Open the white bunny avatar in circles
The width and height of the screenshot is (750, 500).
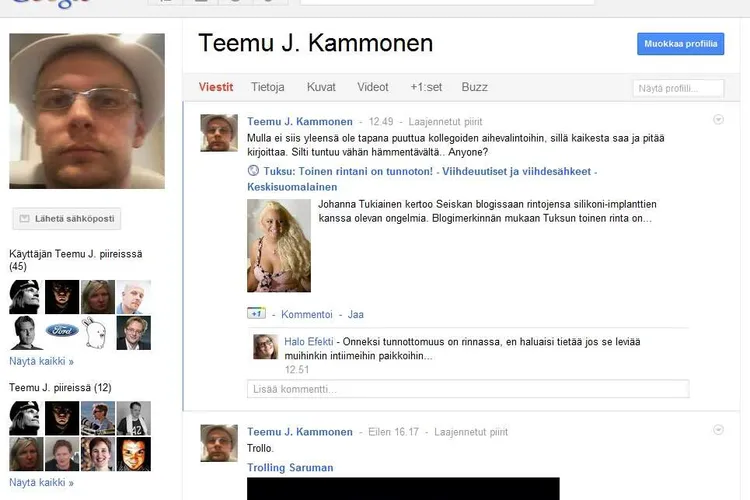[98, 332]
